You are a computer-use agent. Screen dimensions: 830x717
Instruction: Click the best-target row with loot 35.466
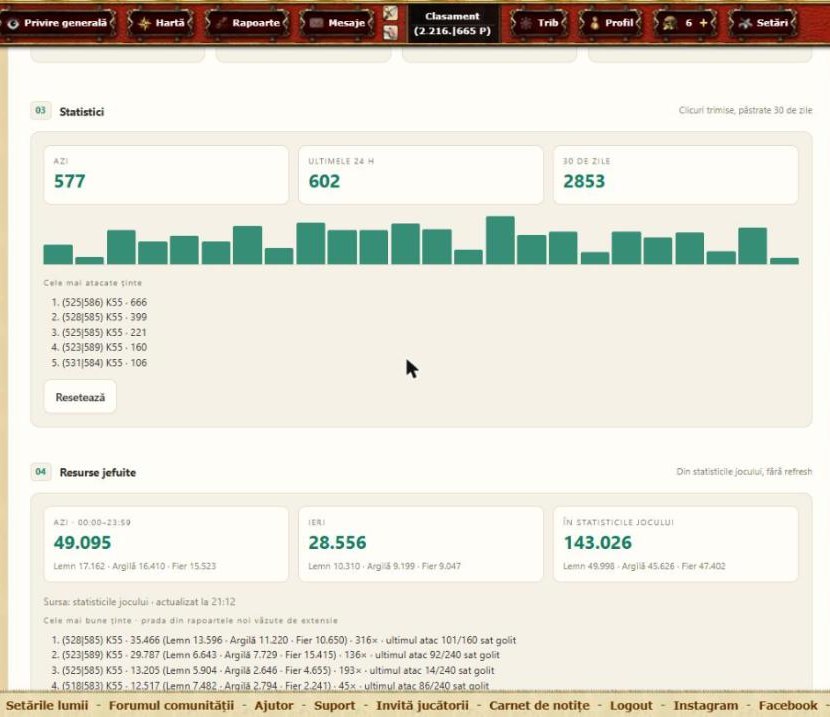(x=284, y=640)
